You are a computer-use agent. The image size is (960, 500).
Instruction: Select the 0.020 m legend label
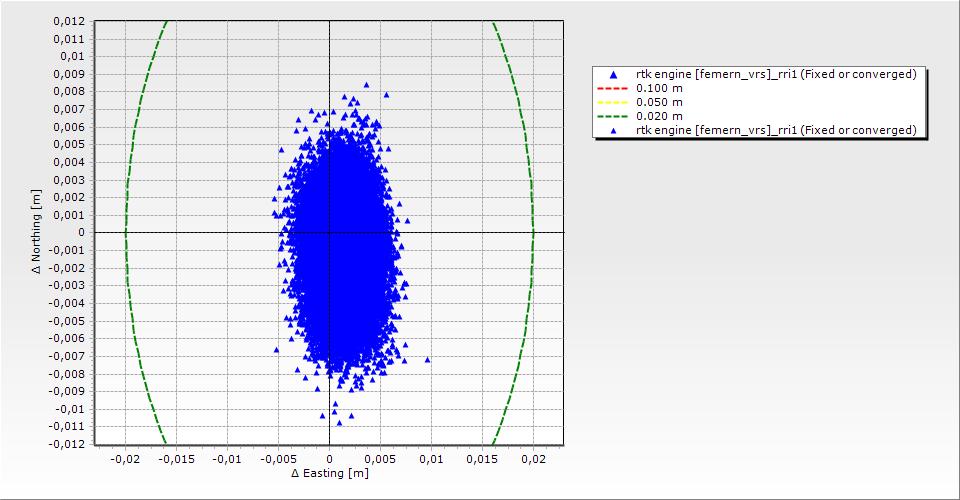pyautogui.click(x=660, y=117)
